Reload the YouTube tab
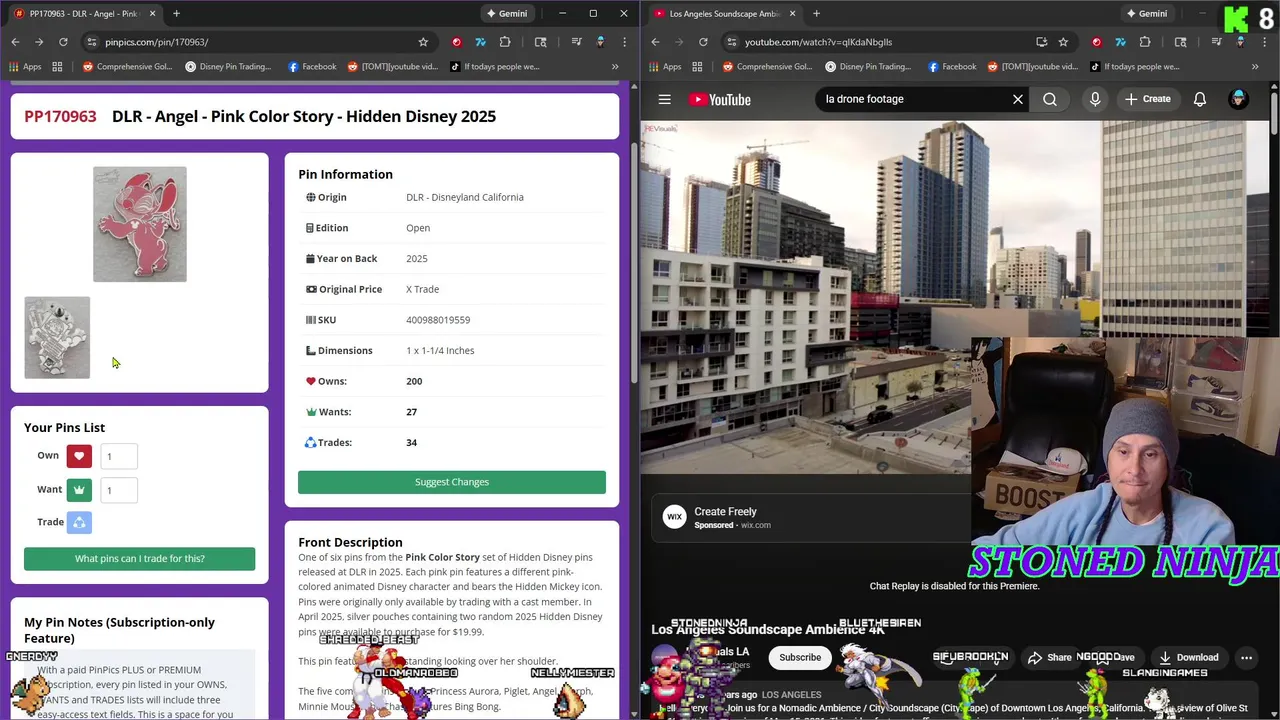 tap(703, 42)
